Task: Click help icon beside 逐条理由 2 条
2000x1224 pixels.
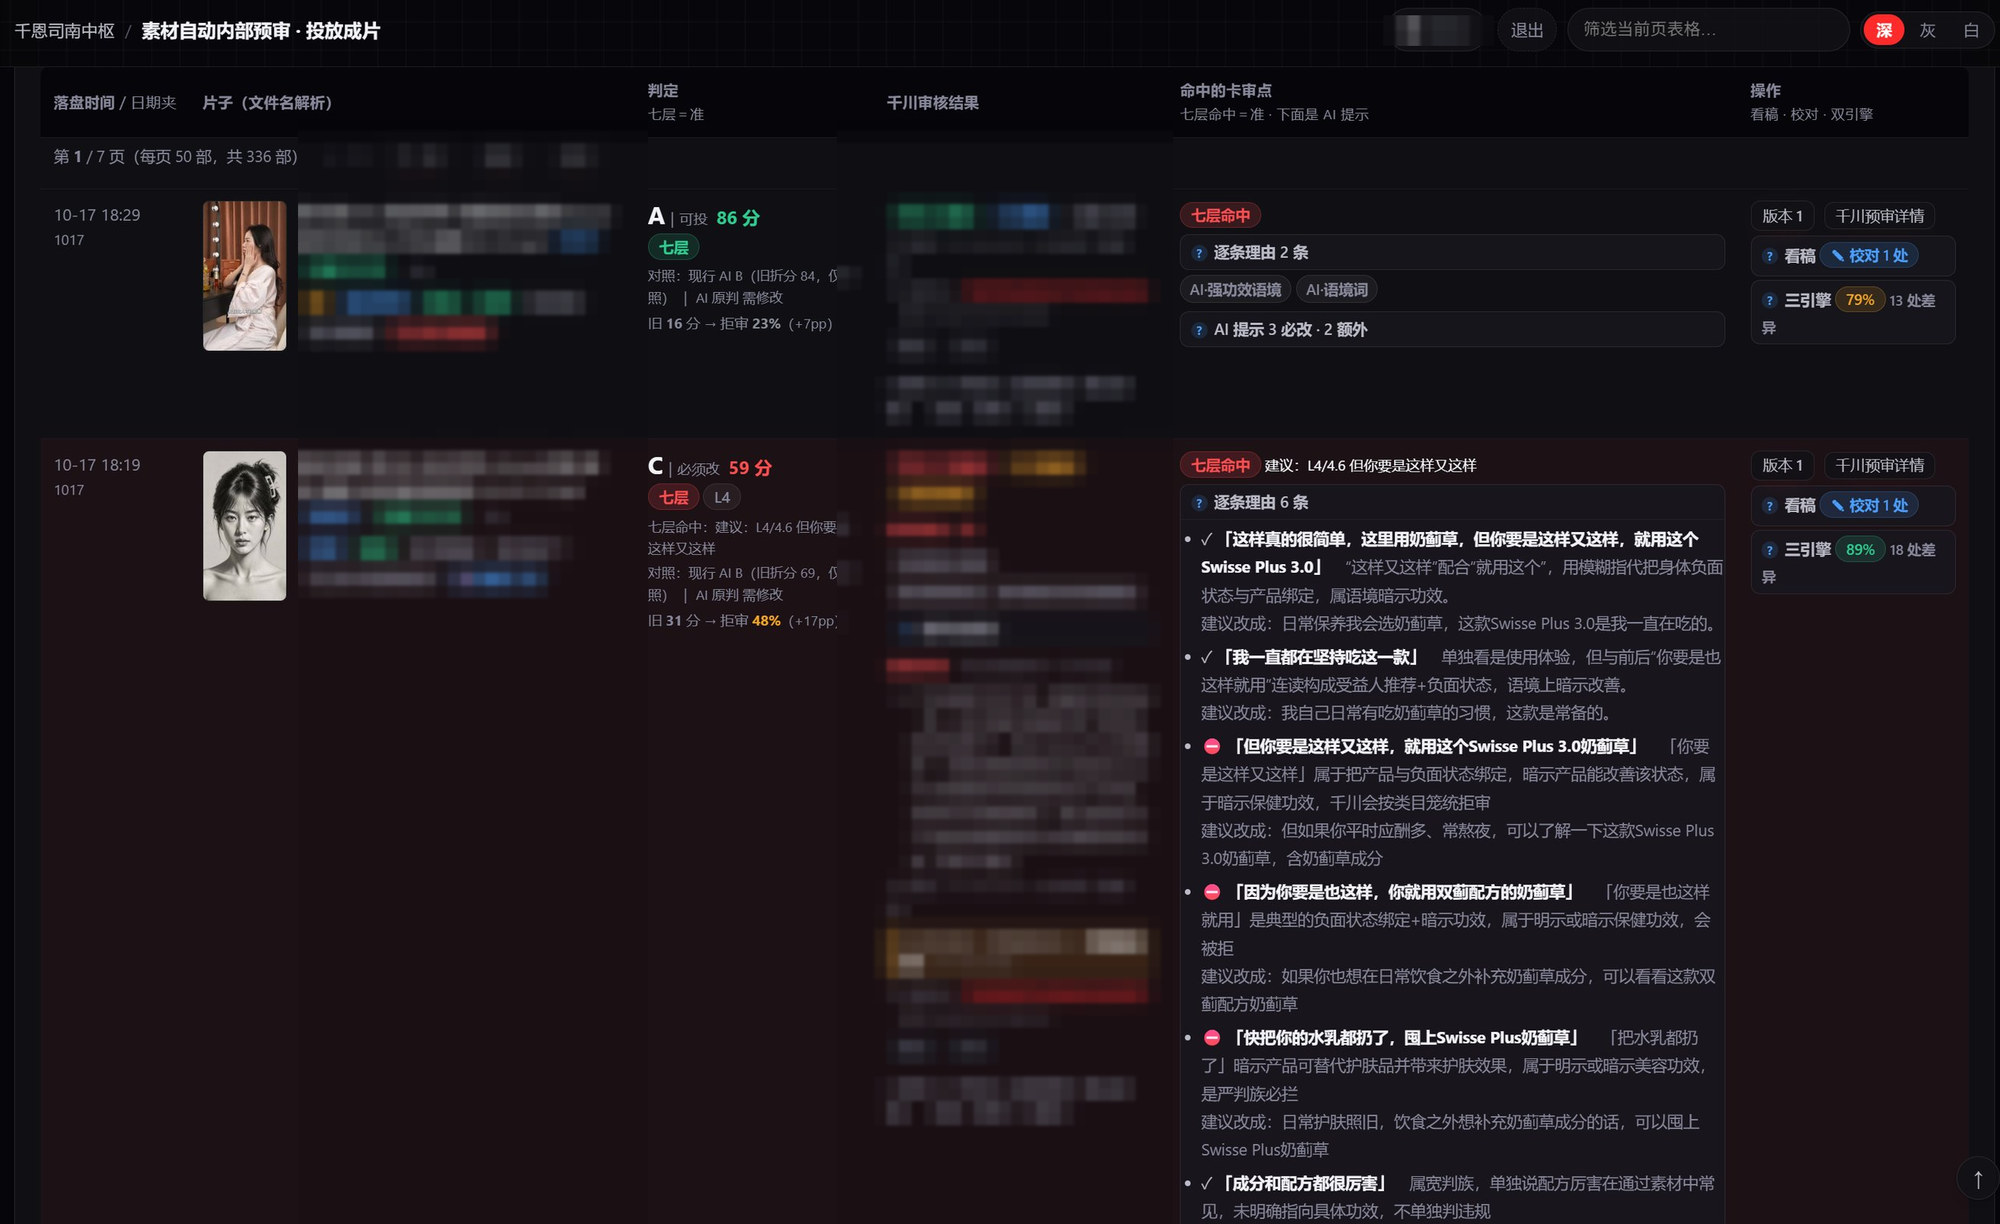Action: (1199, 253)
